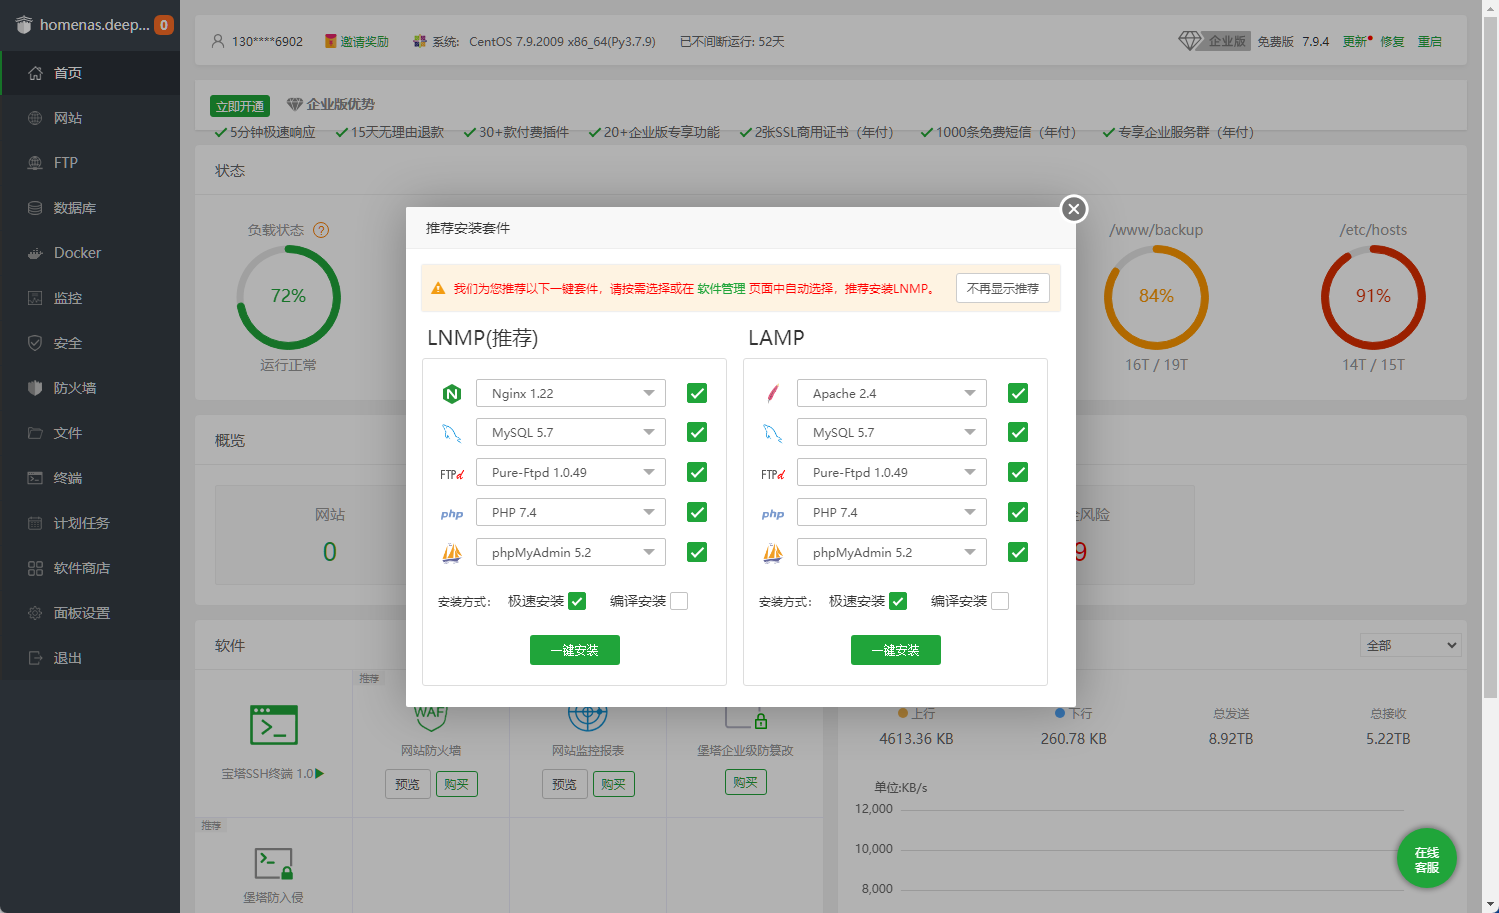Enable compile install checkbox for LAMP
The height and width of the screenshot is (913, 1499).
[1000, 601]
